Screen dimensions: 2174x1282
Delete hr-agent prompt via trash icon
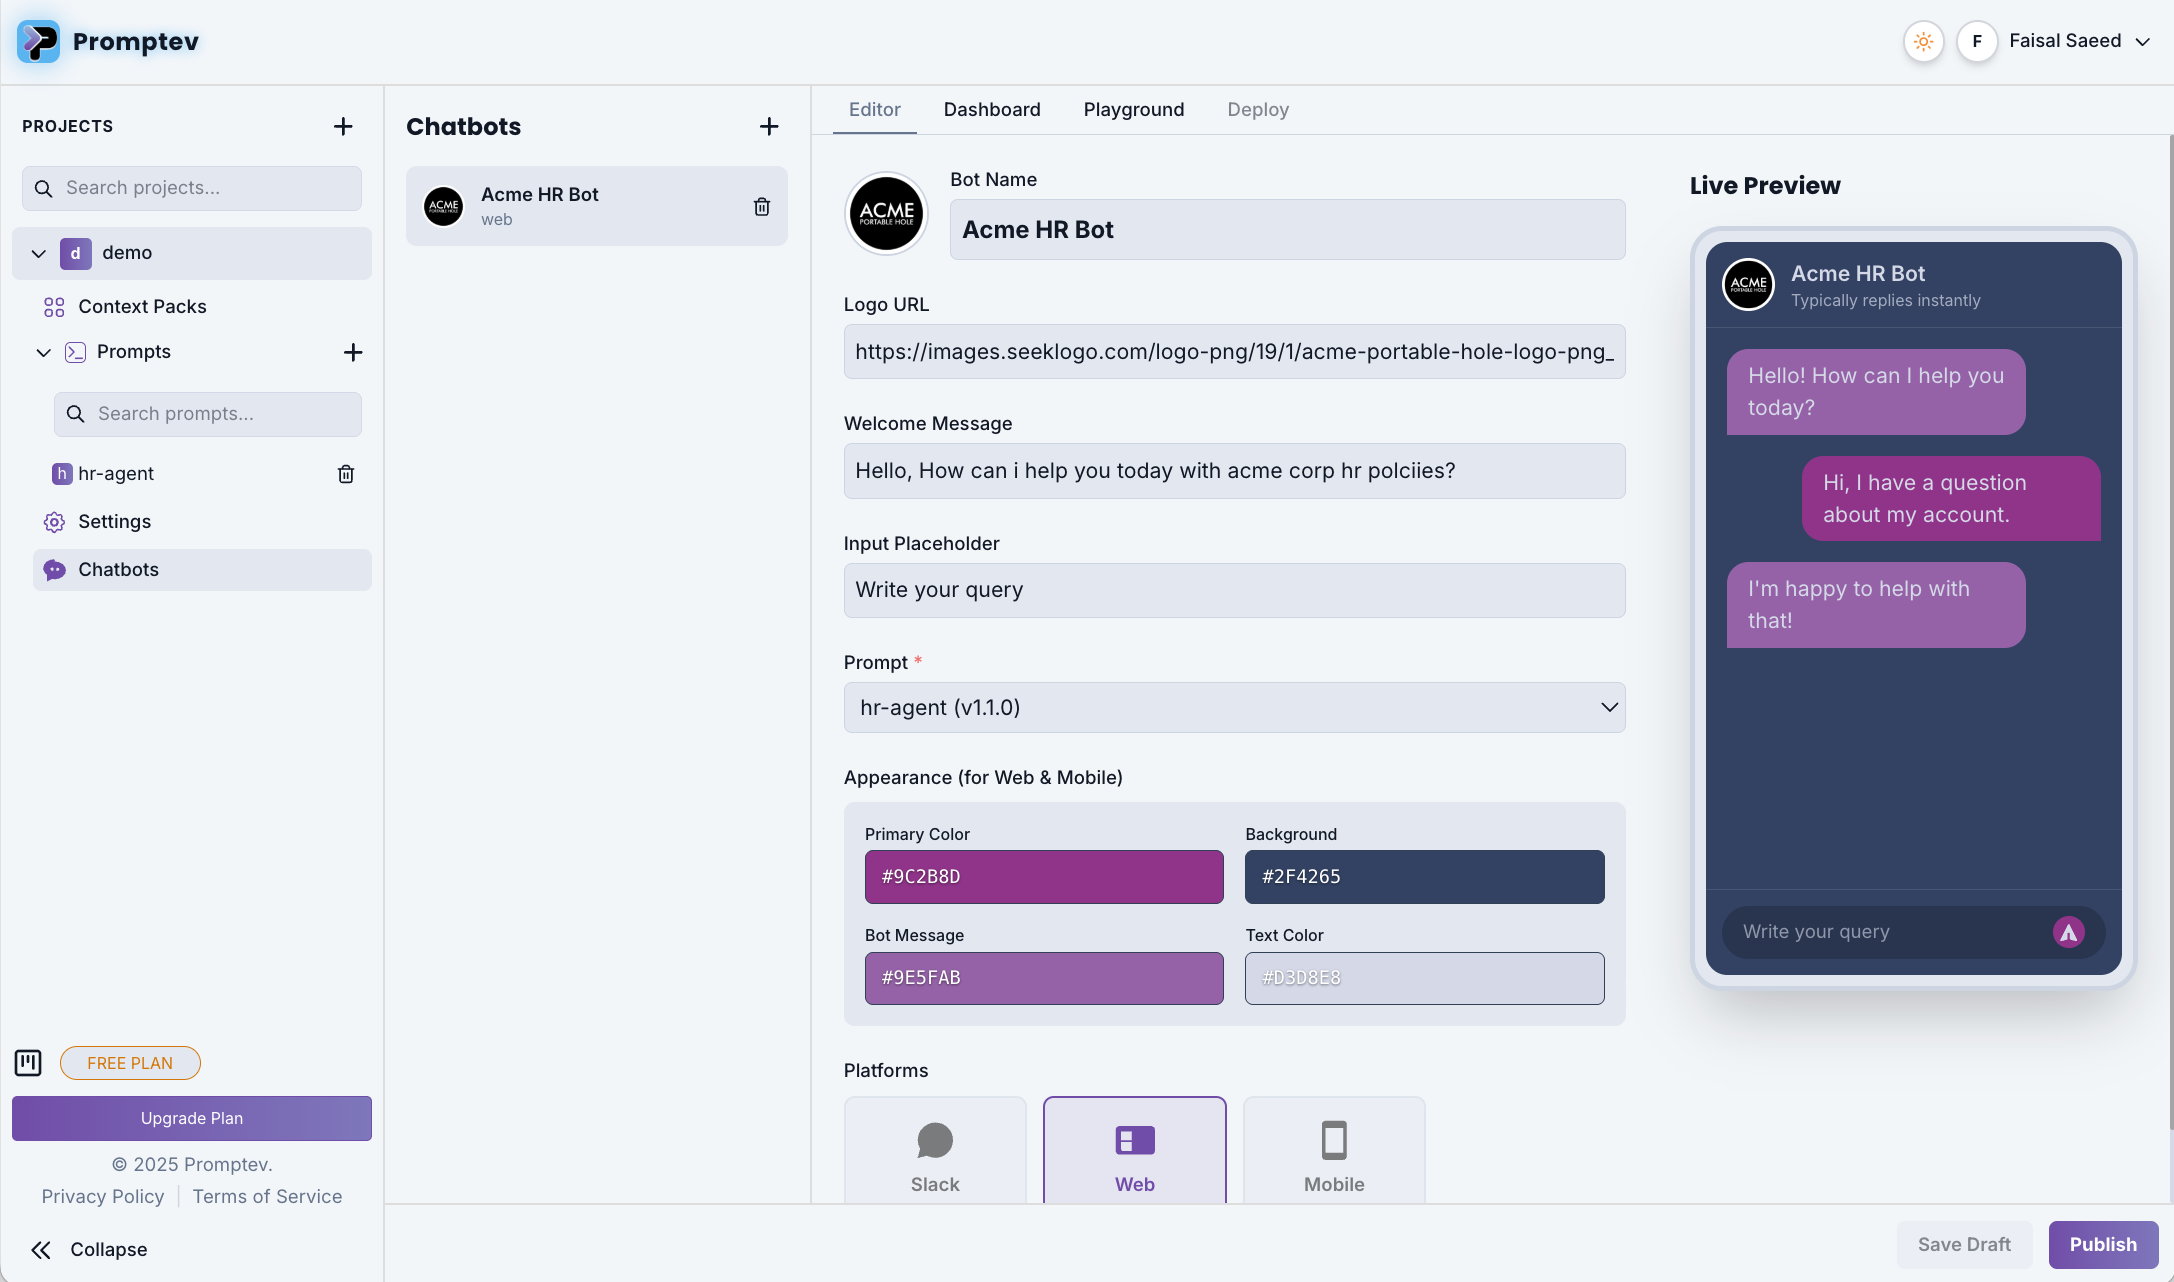(x=346, y=474)
